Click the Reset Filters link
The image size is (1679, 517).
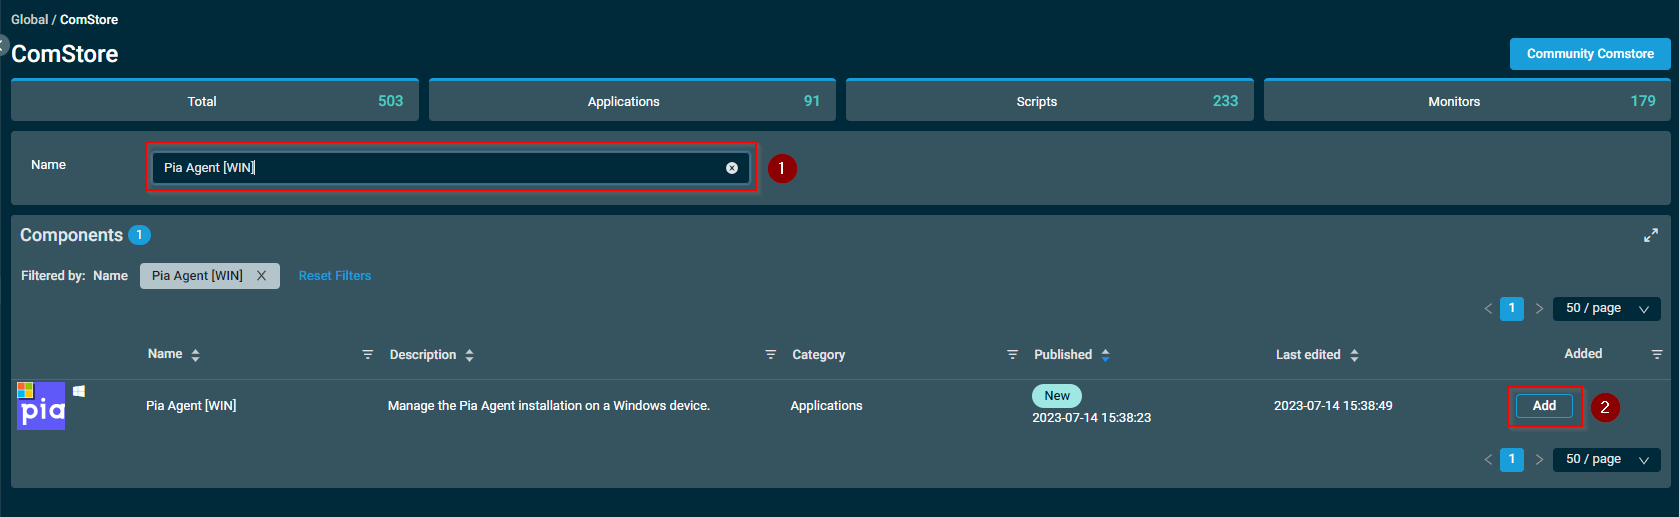[x=335, y=276]
